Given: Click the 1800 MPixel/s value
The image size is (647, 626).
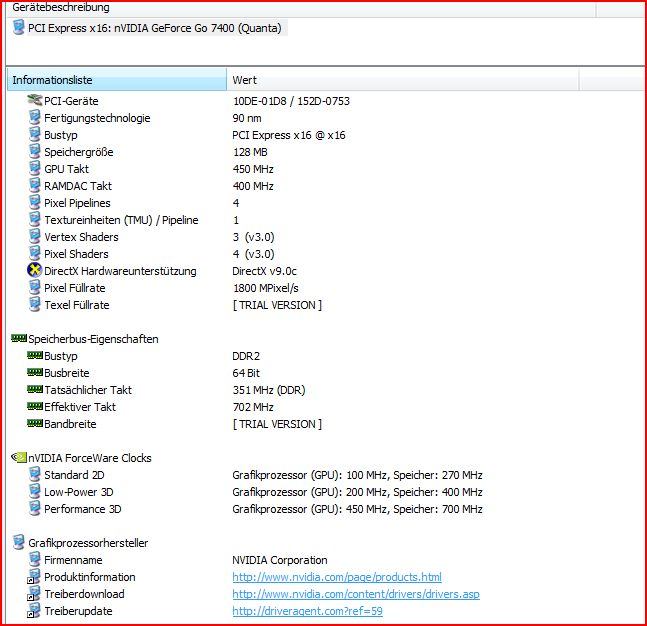Looking at the screenshot, I should click(x=266, y=288).
